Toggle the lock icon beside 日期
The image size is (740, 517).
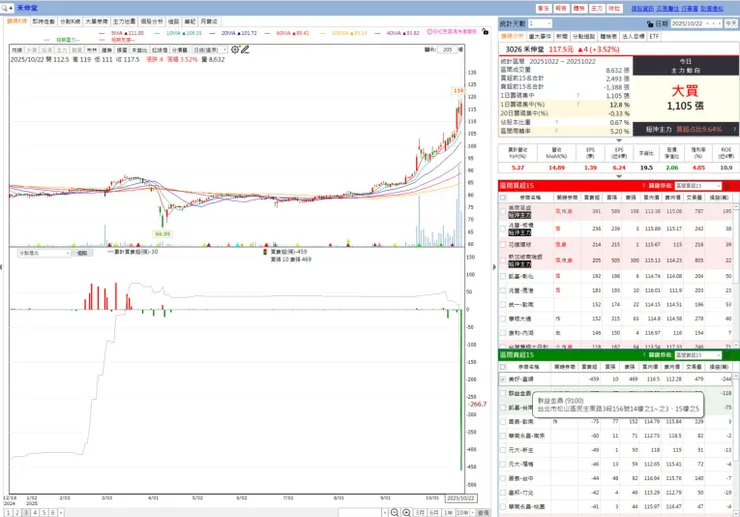(x=650, y=24)
